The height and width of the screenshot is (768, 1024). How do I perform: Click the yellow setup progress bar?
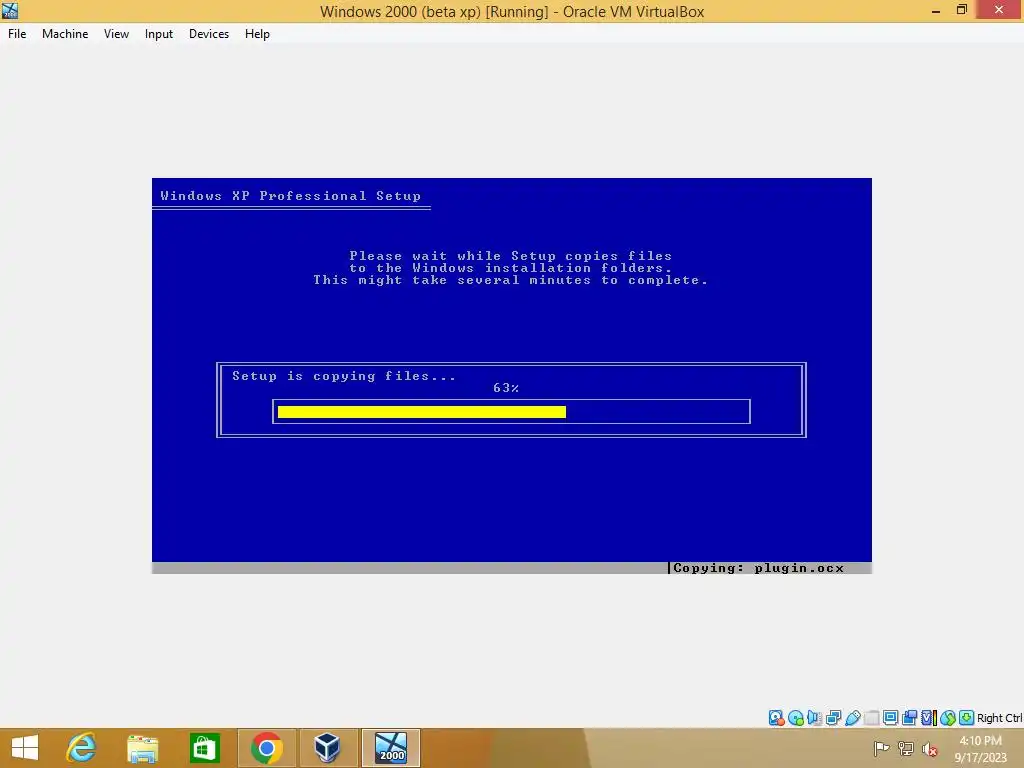422,411
